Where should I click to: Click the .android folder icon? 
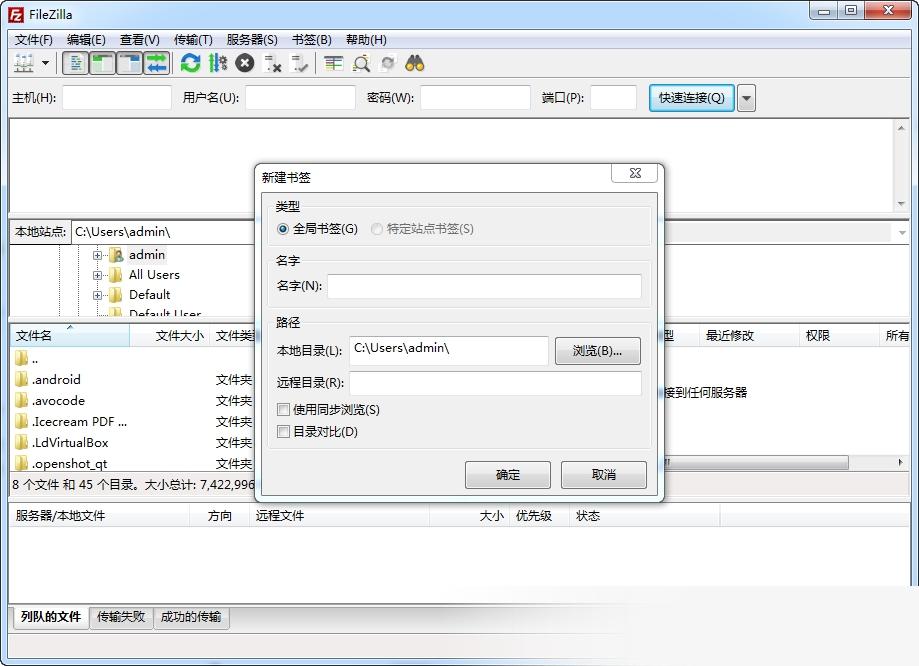[x=22, y=379]
